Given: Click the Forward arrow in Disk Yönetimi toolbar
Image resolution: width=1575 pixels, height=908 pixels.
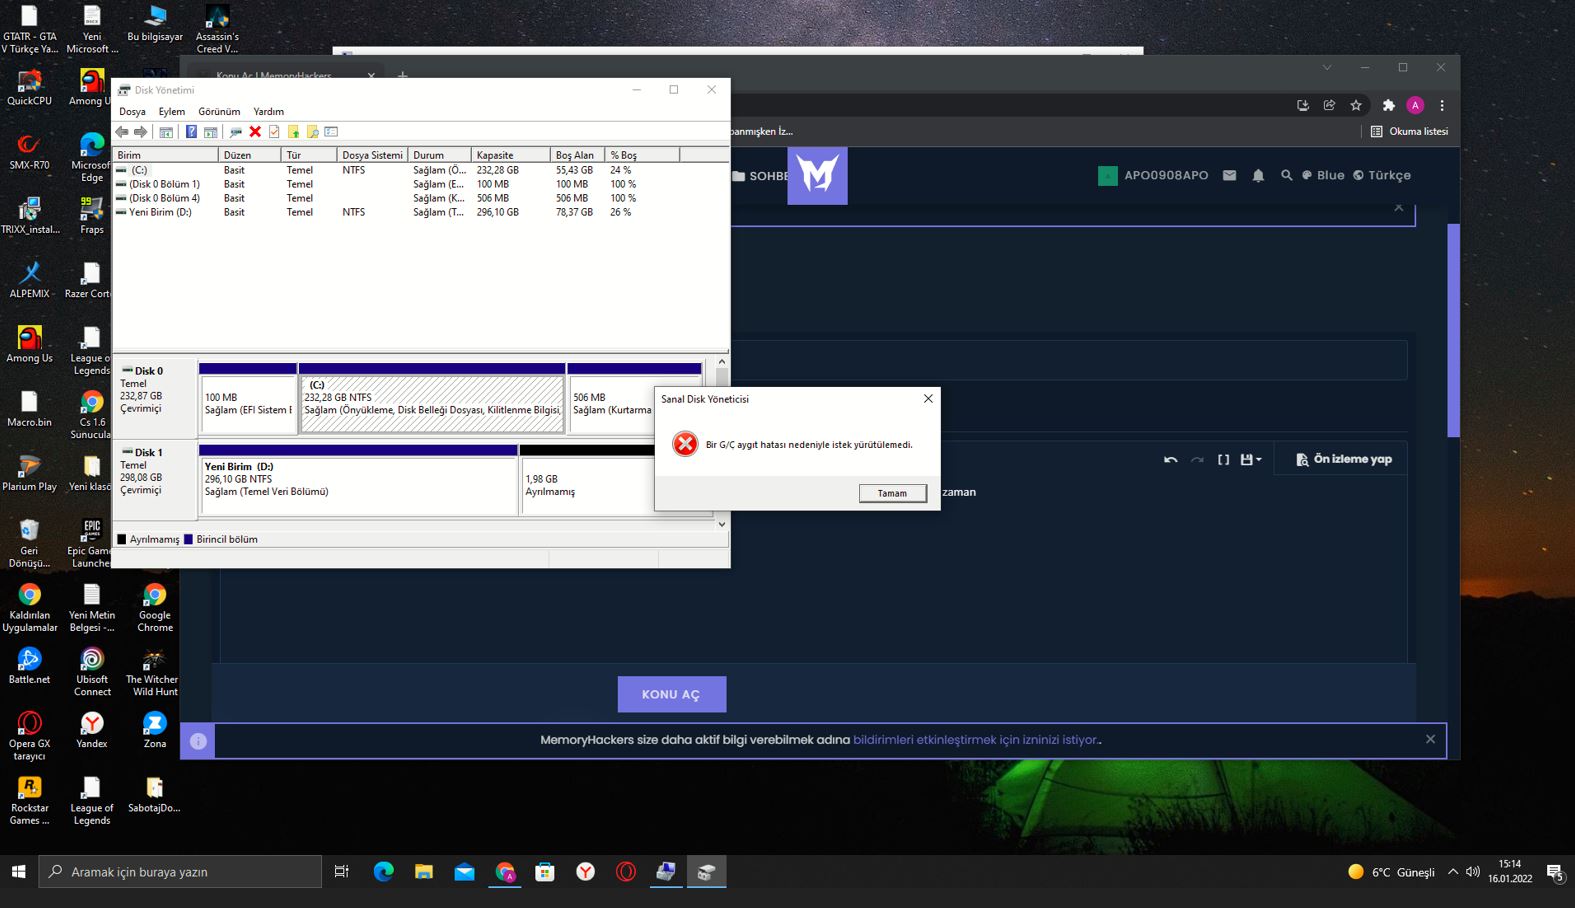Looking at the screenshot, I should coord(141,132).
